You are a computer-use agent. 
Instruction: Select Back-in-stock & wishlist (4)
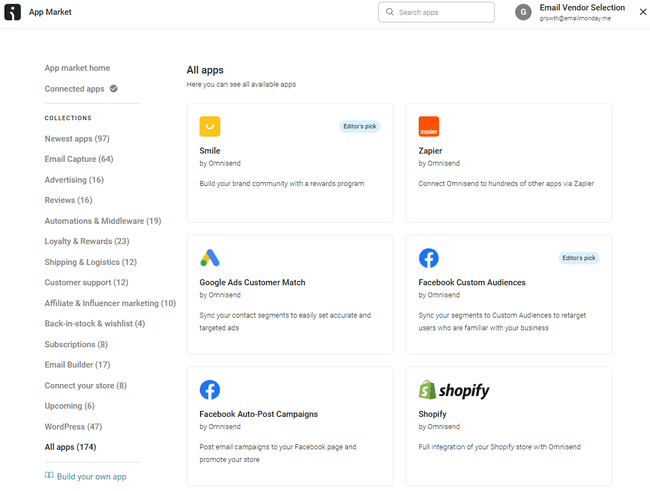pos(95,323)
